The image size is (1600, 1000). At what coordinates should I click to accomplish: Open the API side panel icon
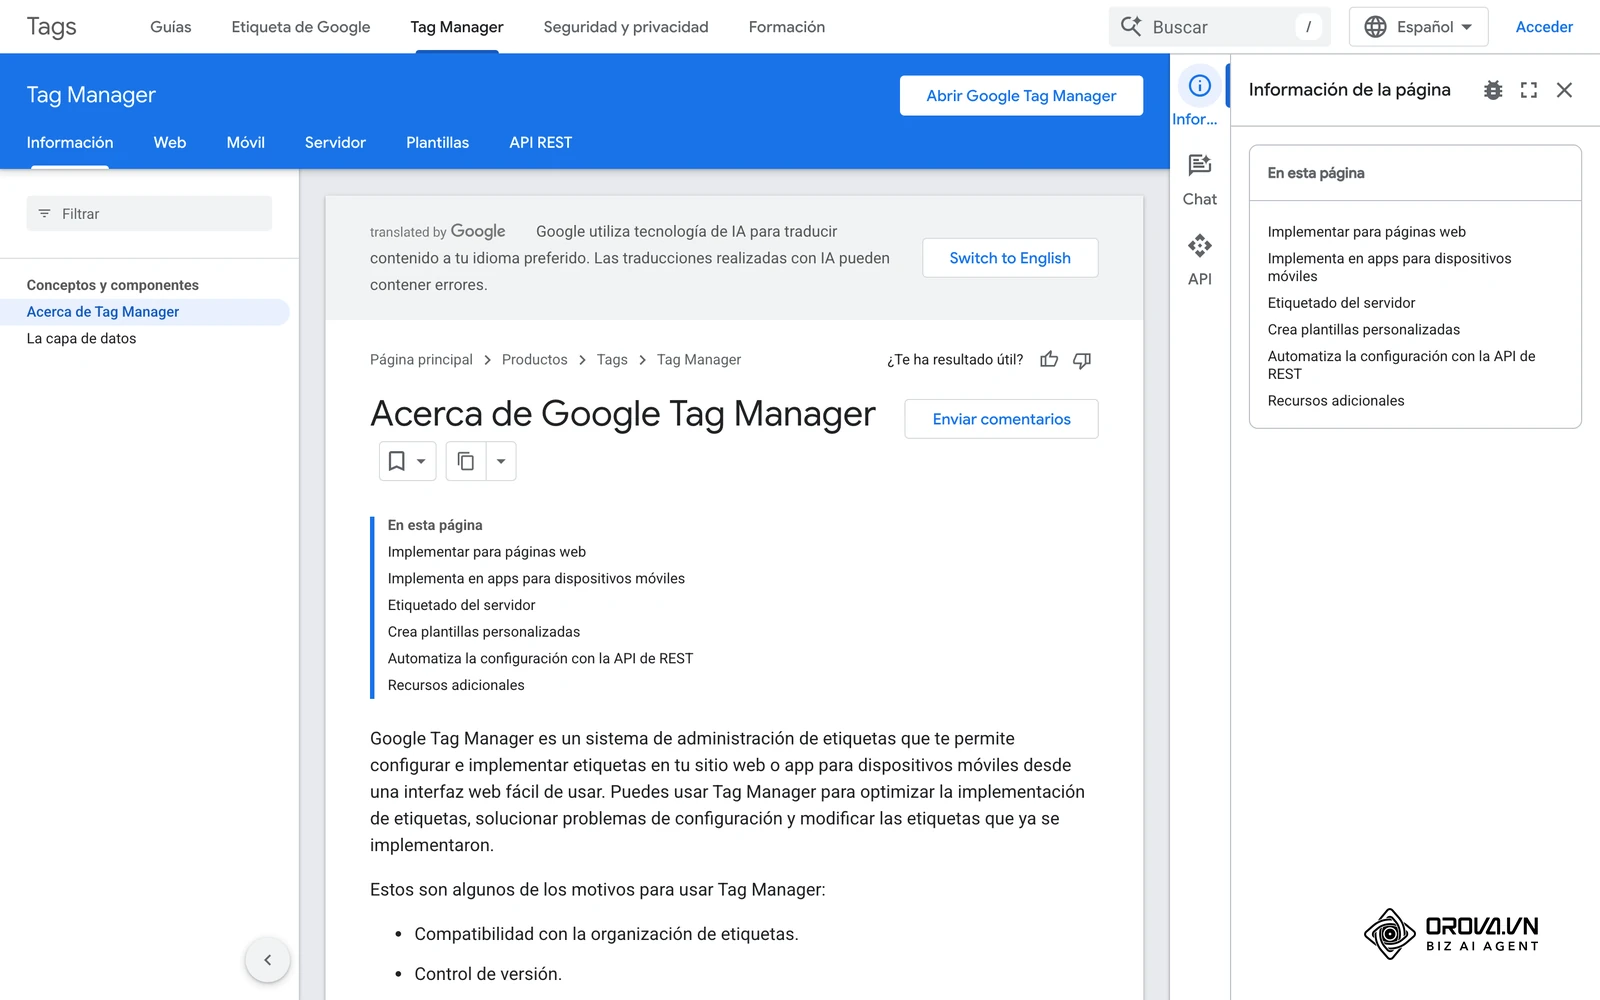coord(1200,260)
